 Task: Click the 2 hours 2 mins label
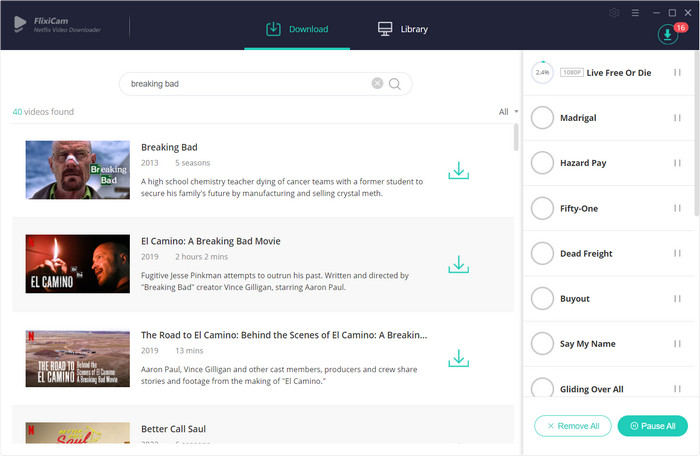201,257
